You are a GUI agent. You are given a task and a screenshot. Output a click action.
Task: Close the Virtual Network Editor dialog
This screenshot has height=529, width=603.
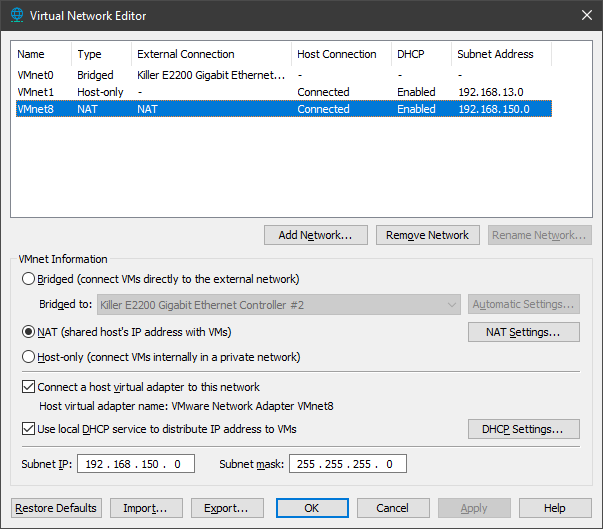(x=584, y=16)
